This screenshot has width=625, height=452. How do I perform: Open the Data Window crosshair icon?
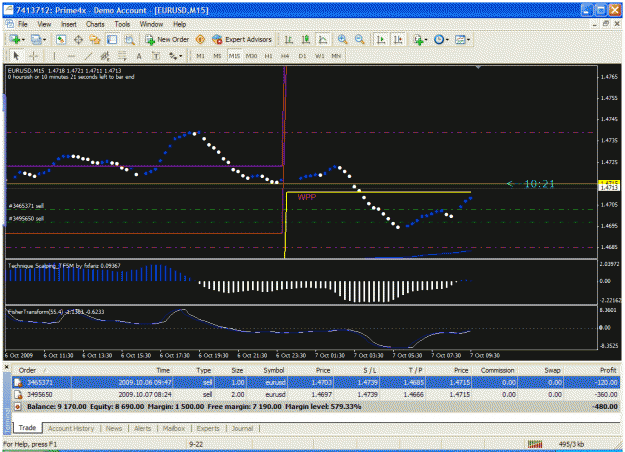(78, 39)
